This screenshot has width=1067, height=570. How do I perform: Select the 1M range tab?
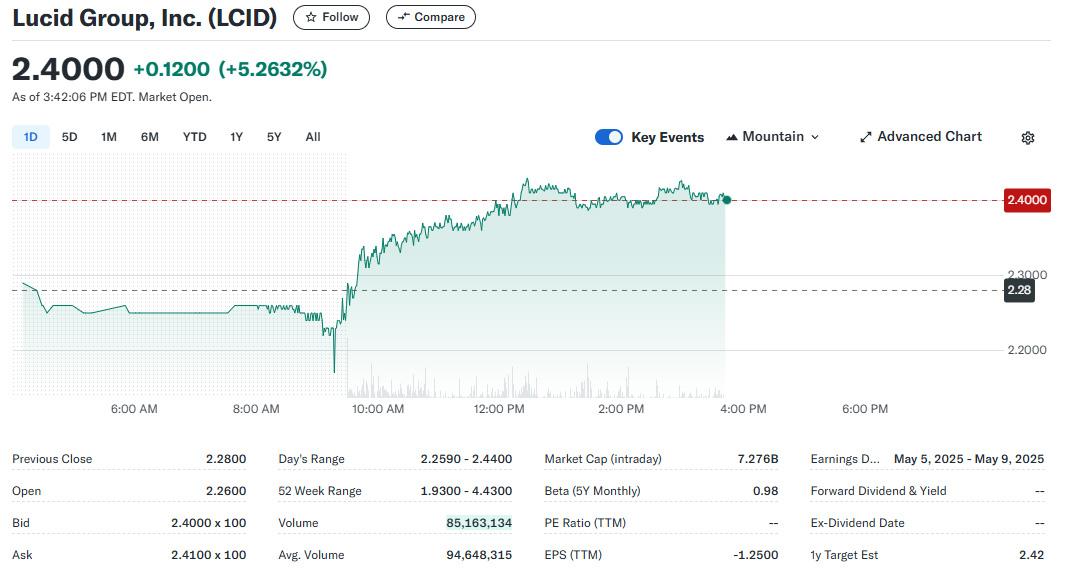[109, 137]
